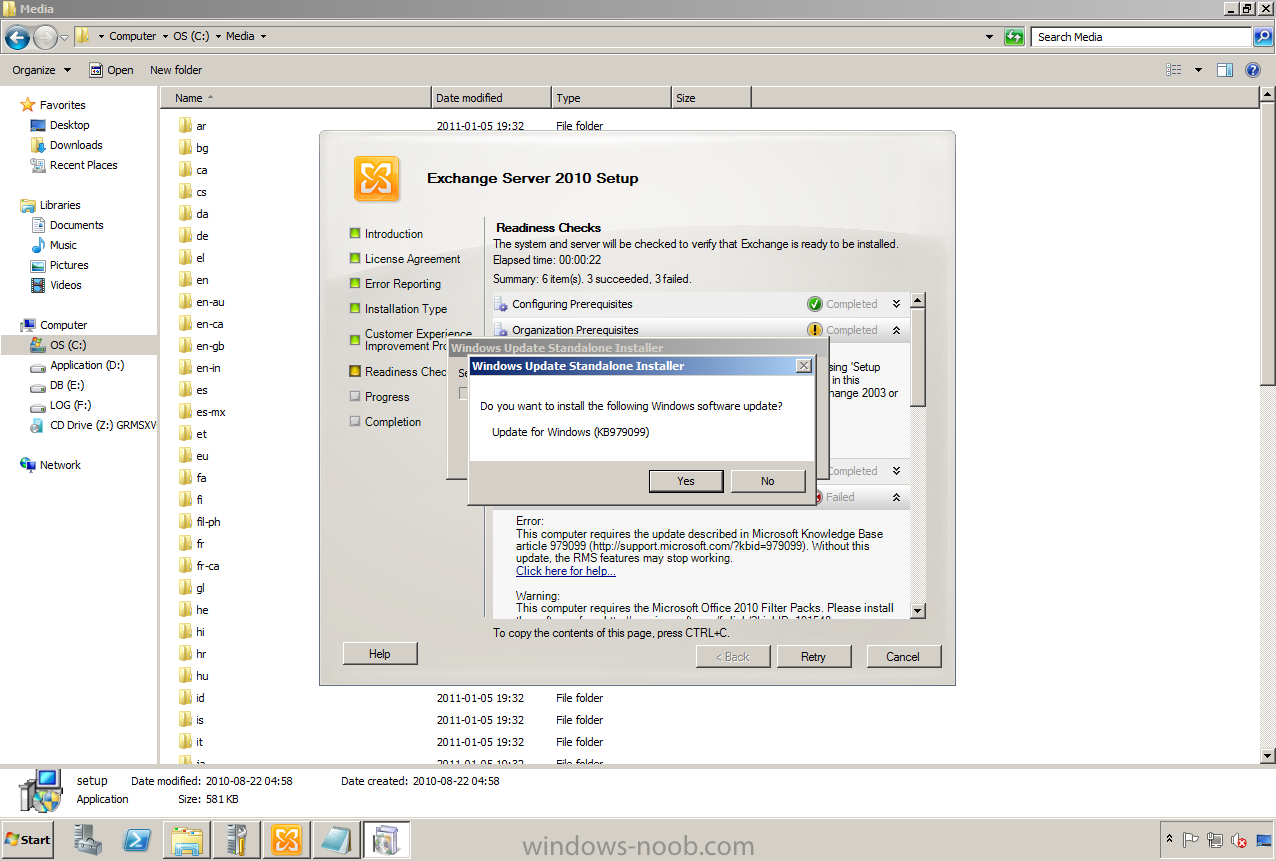Click No to decline the Windows update
This screenshot has width=1276, height=861.
pos(768,481)
